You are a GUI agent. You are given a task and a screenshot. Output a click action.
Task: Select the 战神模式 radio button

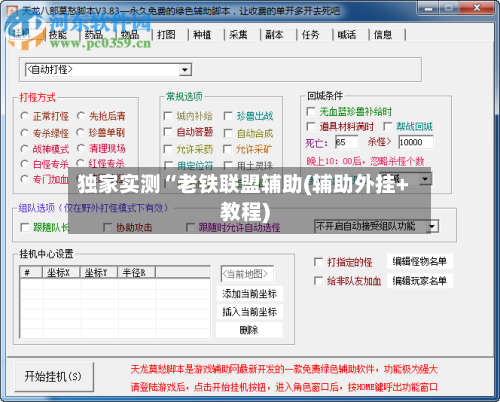(25, 149)
